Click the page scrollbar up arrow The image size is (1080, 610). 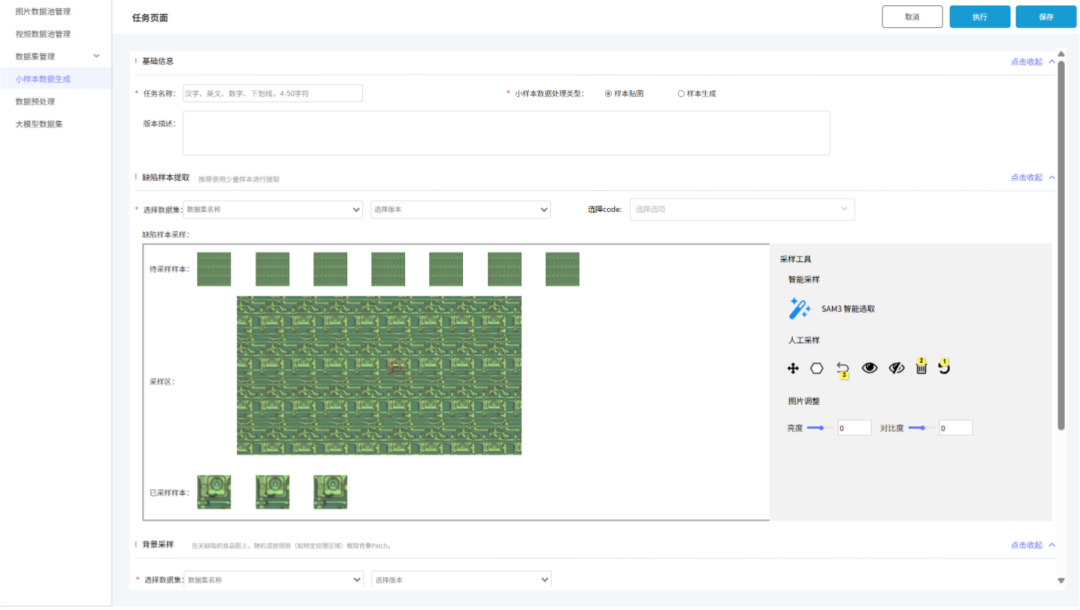(x=1061, y=54)
